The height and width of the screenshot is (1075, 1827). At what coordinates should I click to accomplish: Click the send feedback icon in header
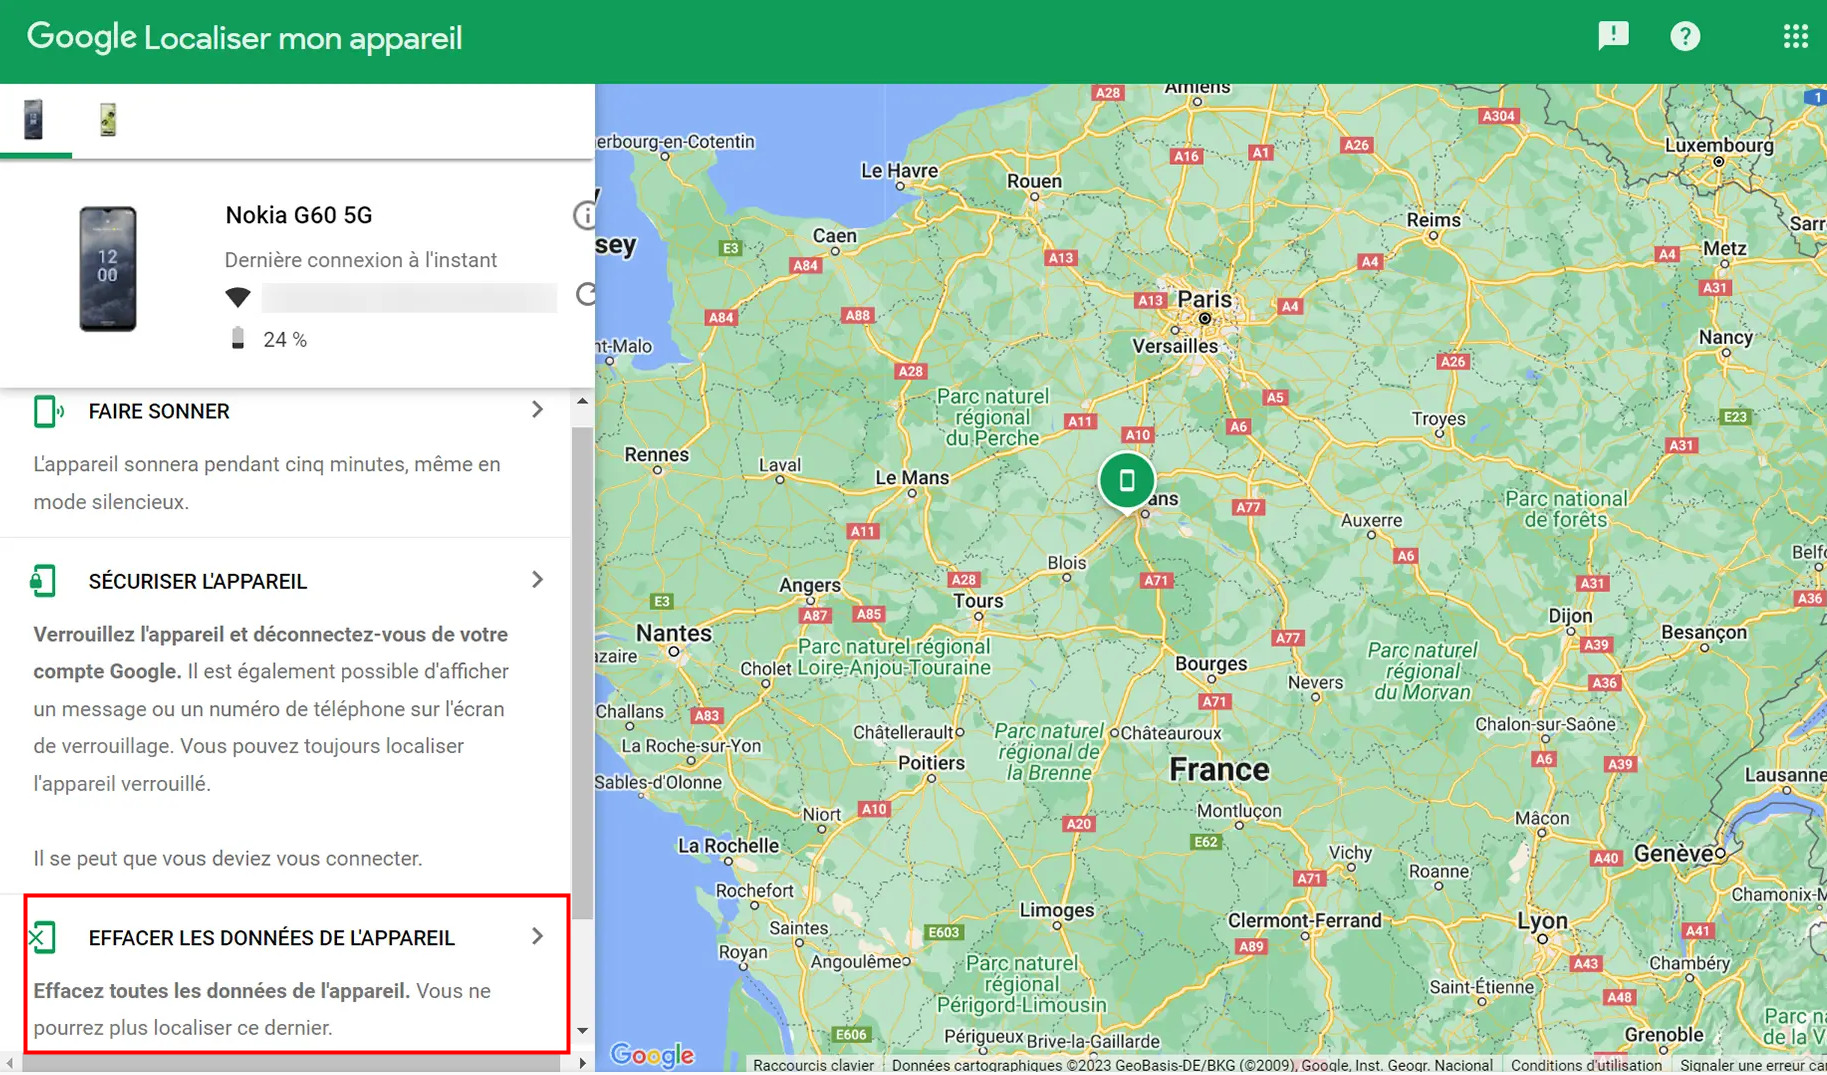1613,37
